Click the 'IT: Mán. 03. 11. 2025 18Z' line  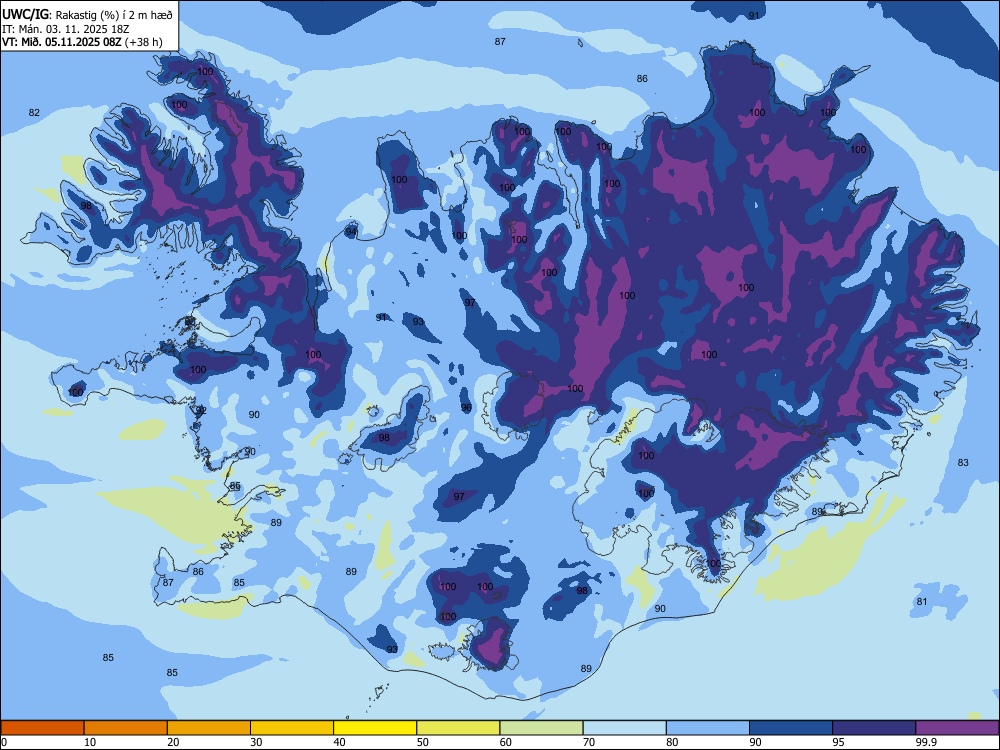[x=66, y=29]
